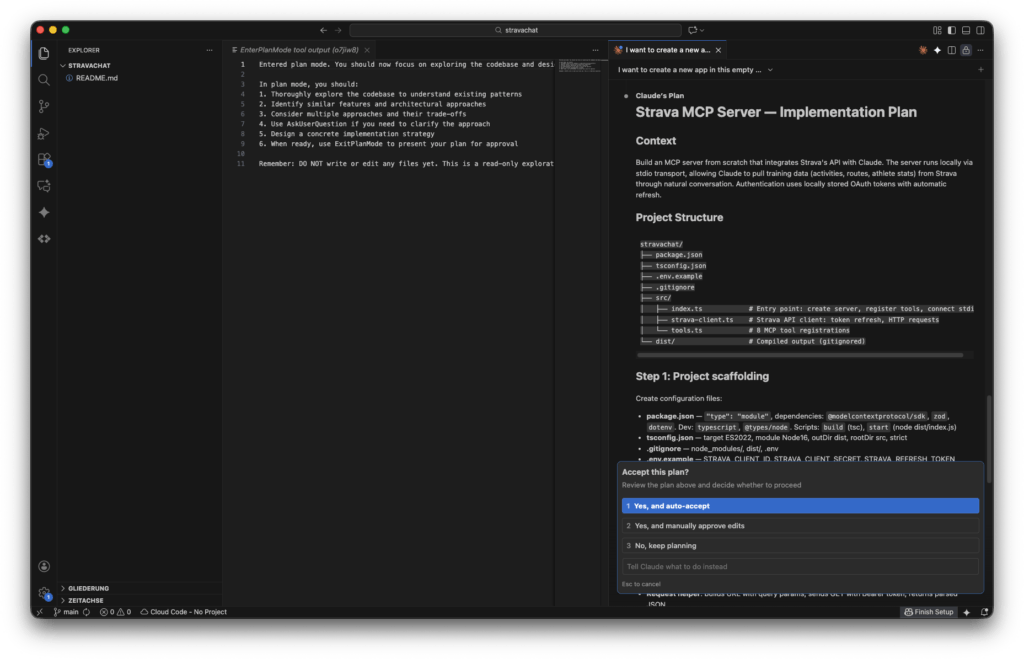Select 'Yes, and manually approve edits'

tap(800, 526)
